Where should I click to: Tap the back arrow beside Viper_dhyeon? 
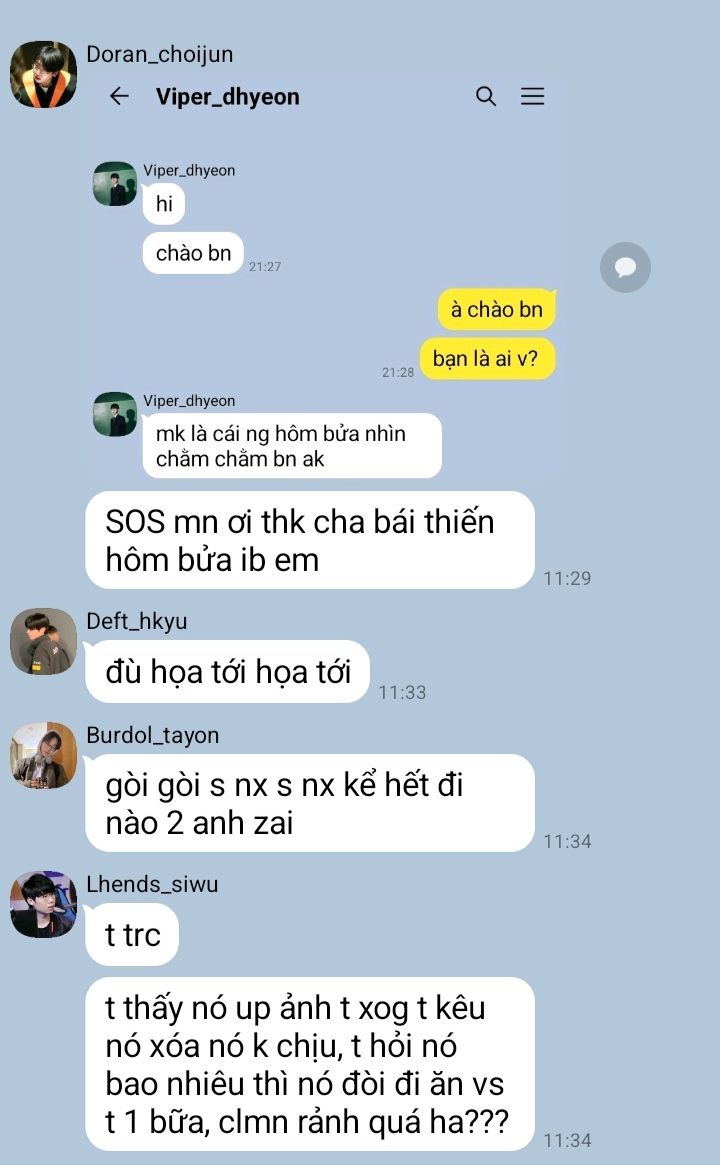click(x=119, y=96)
